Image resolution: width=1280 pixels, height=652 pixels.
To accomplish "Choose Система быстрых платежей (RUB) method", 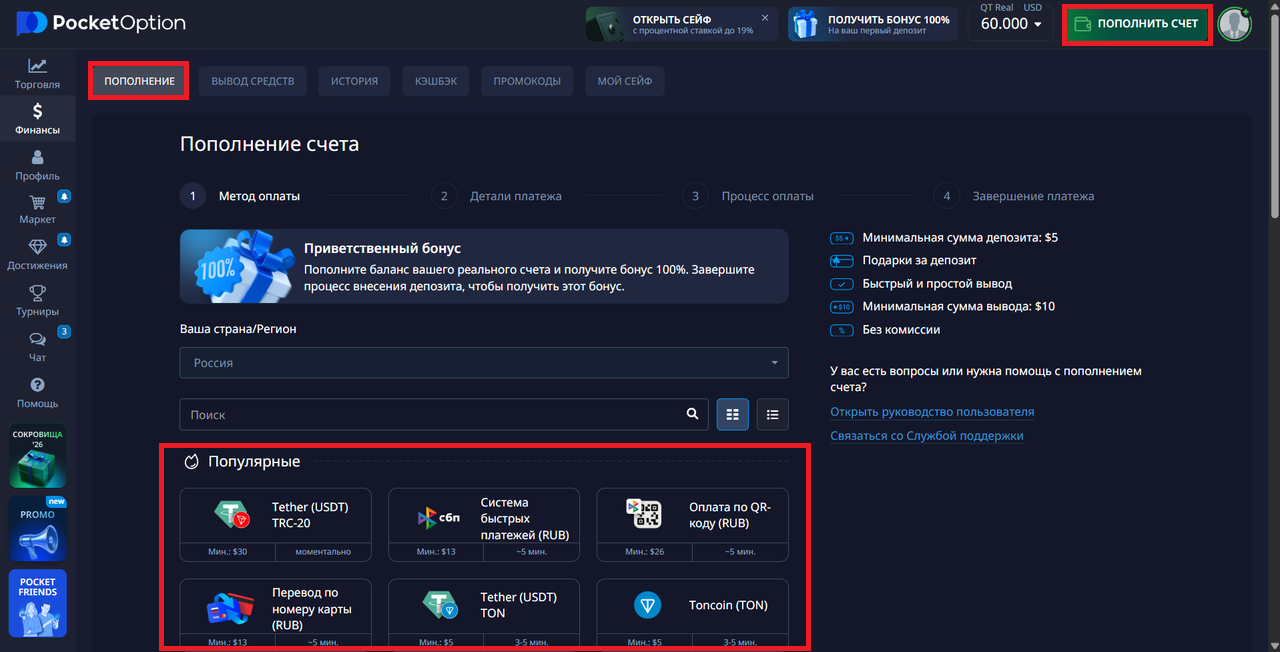I will click(x=484, y=525).
